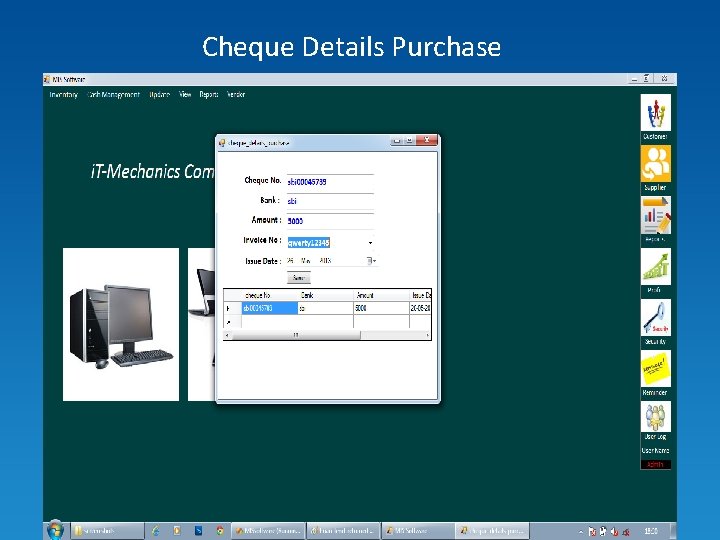Screen dimensions: 720x540
Task: Click the new row marker in grid
Action: pyautogui.click(x=232, y=321)
